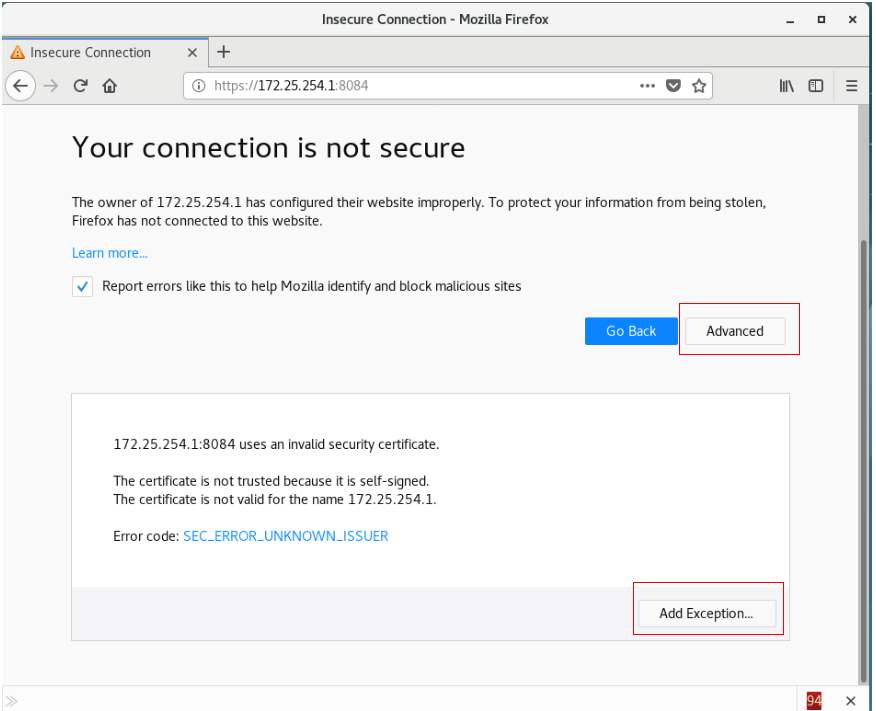Screen dimensions: 876x711
Task: Reload the current page
Action: pos(80,86)
